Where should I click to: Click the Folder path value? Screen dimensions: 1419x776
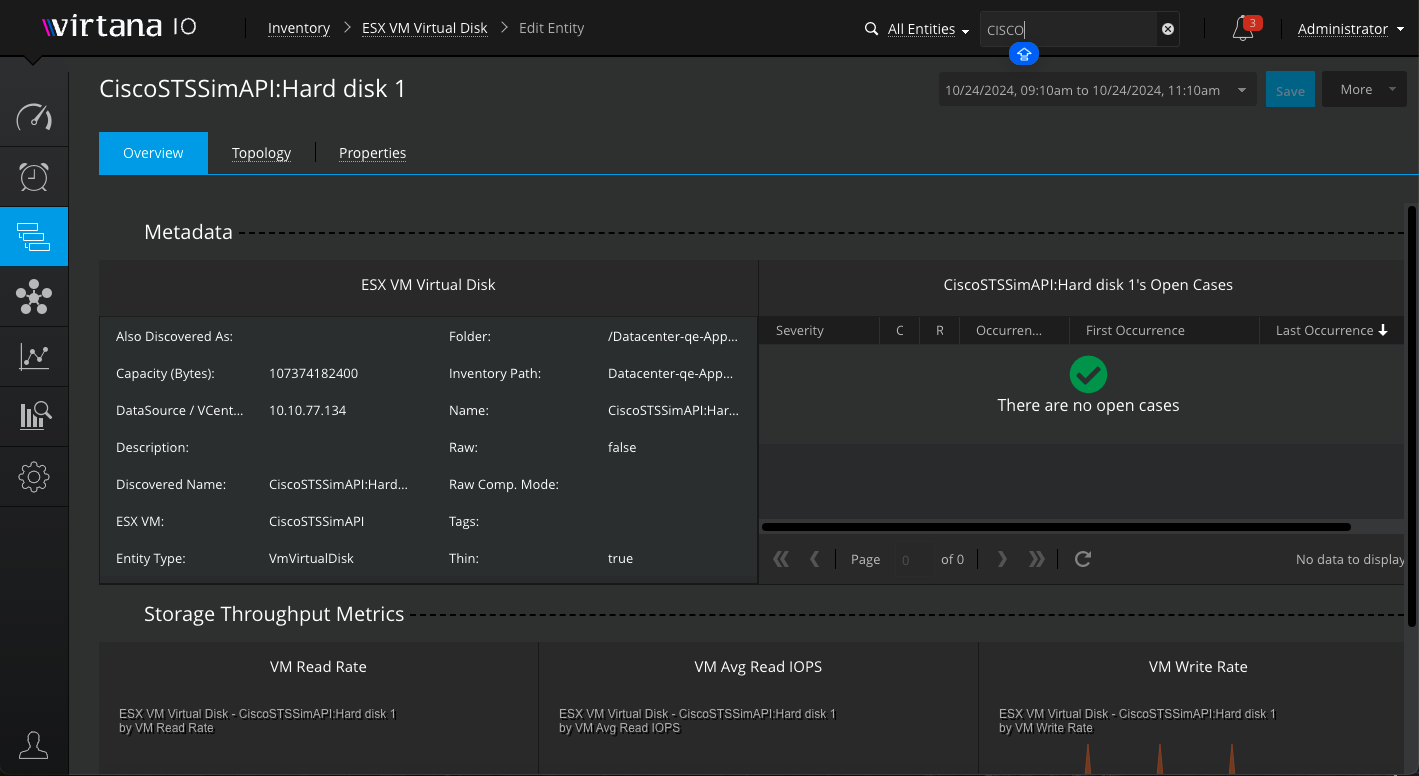click(673, 336)
